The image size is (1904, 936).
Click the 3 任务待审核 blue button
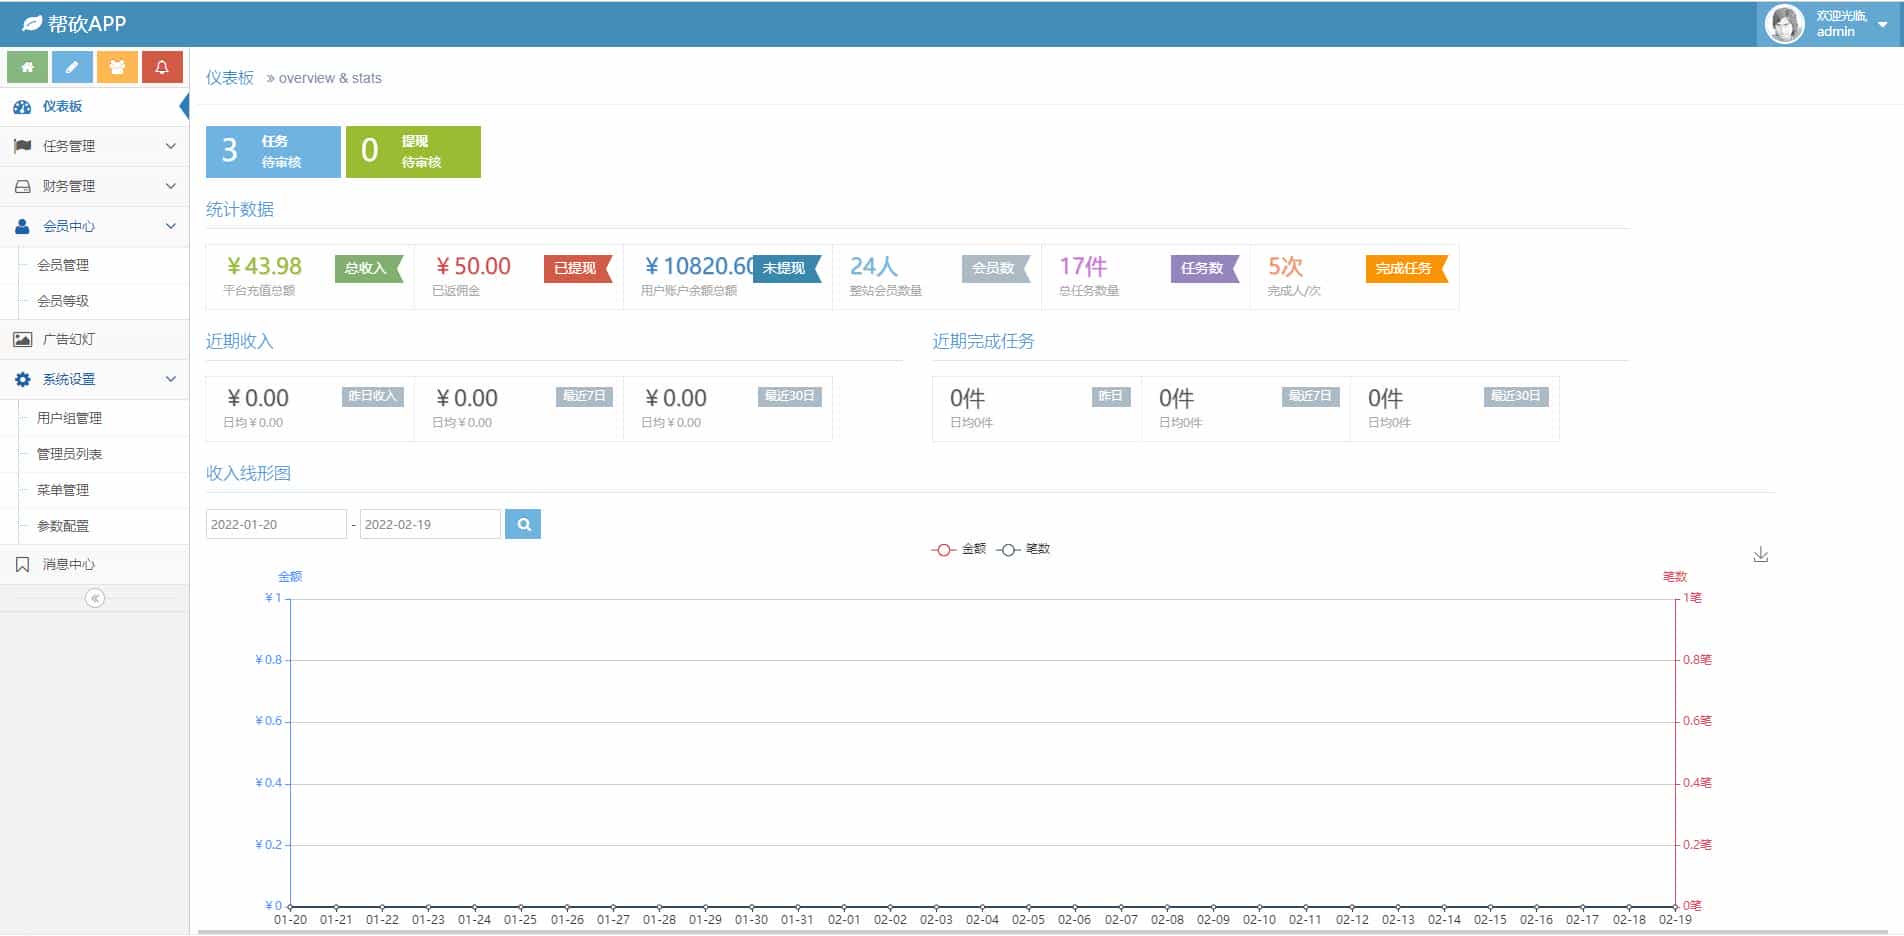coord(272,152)
